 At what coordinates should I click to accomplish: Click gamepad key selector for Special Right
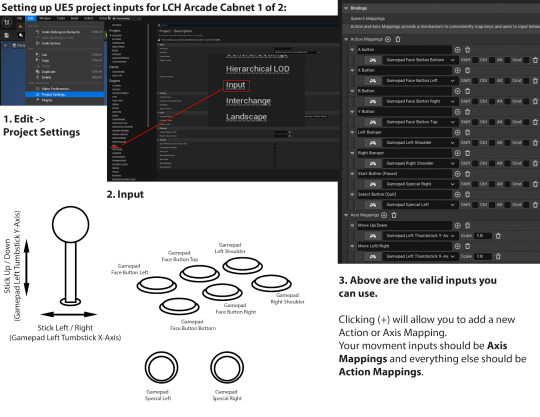tap(373, 184)
